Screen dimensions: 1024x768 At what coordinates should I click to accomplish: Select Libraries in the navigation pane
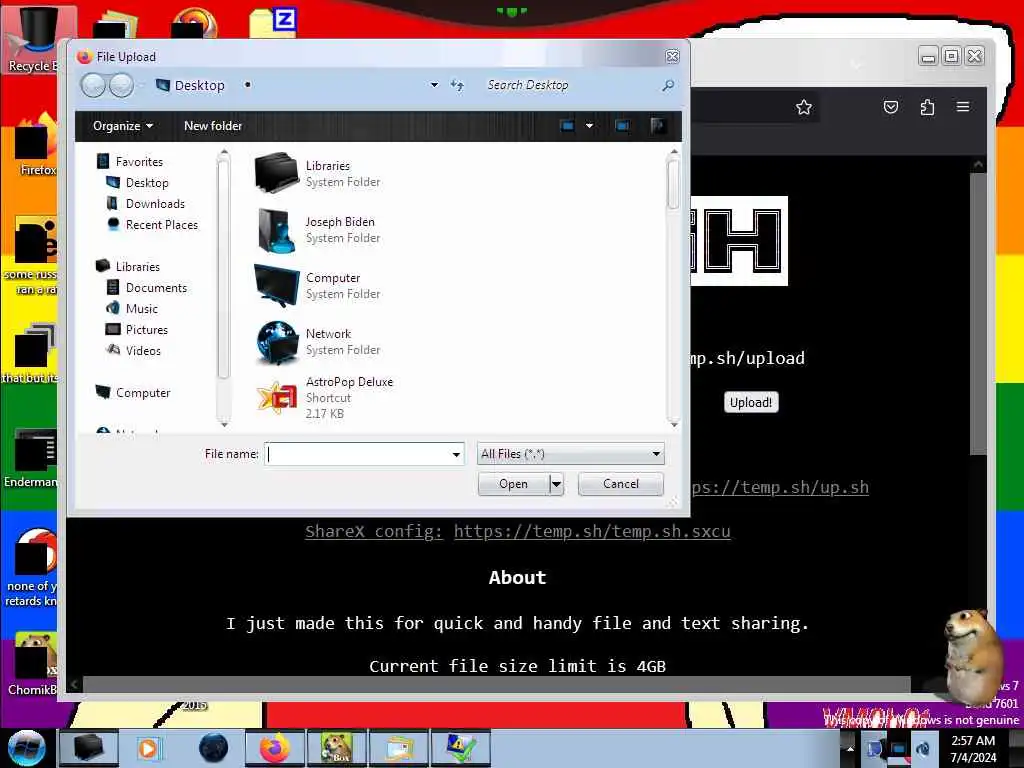pyautogui.click(x=137, y=266)
